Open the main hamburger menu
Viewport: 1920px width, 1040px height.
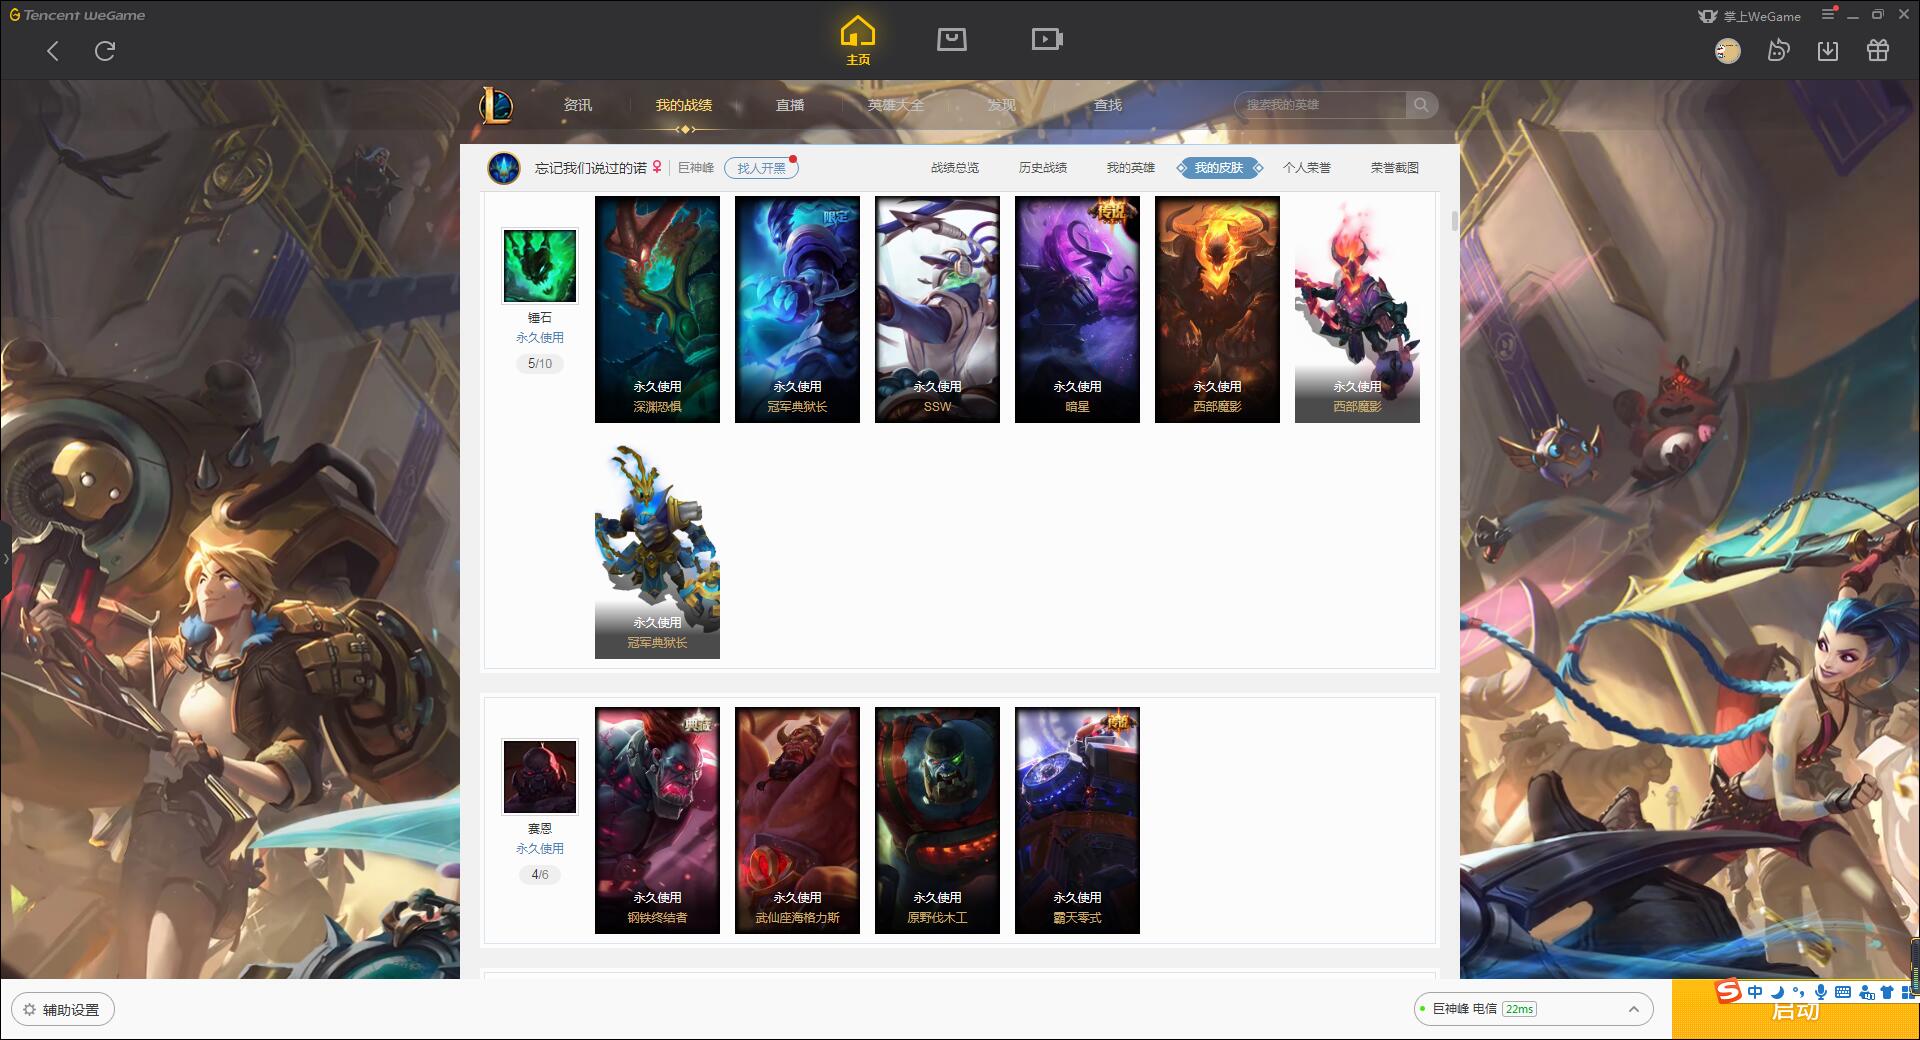pos(1828,14)
